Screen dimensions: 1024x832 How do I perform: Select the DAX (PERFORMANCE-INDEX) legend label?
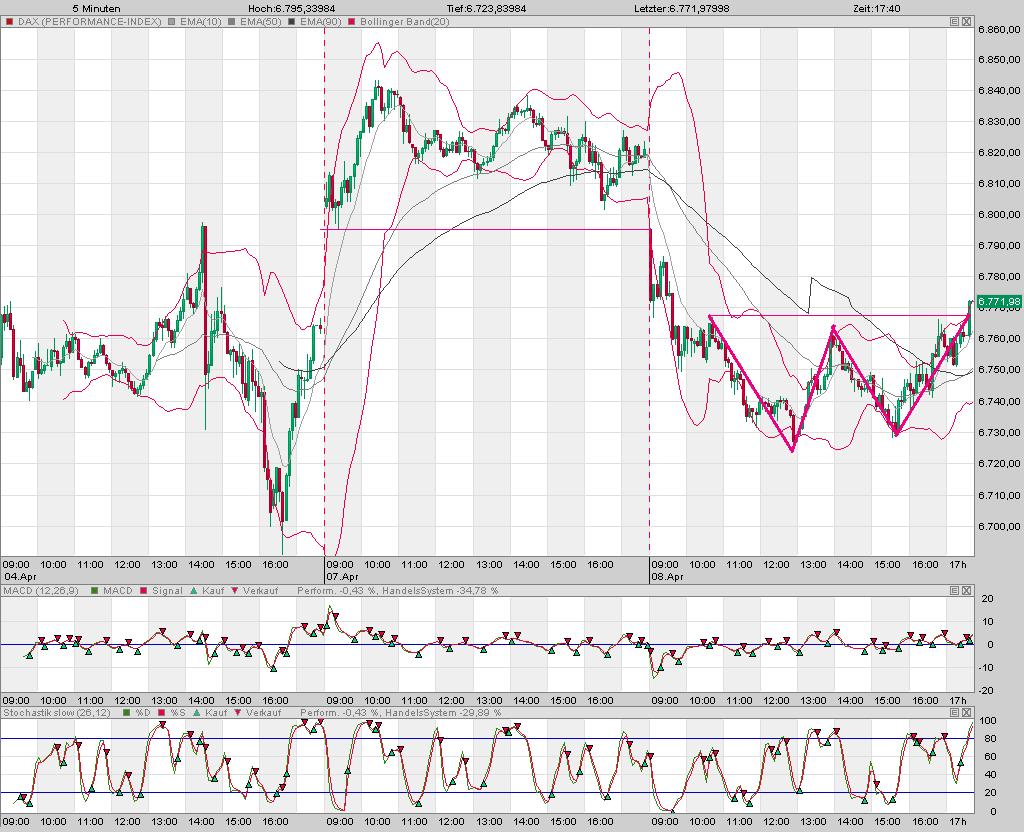89,22
